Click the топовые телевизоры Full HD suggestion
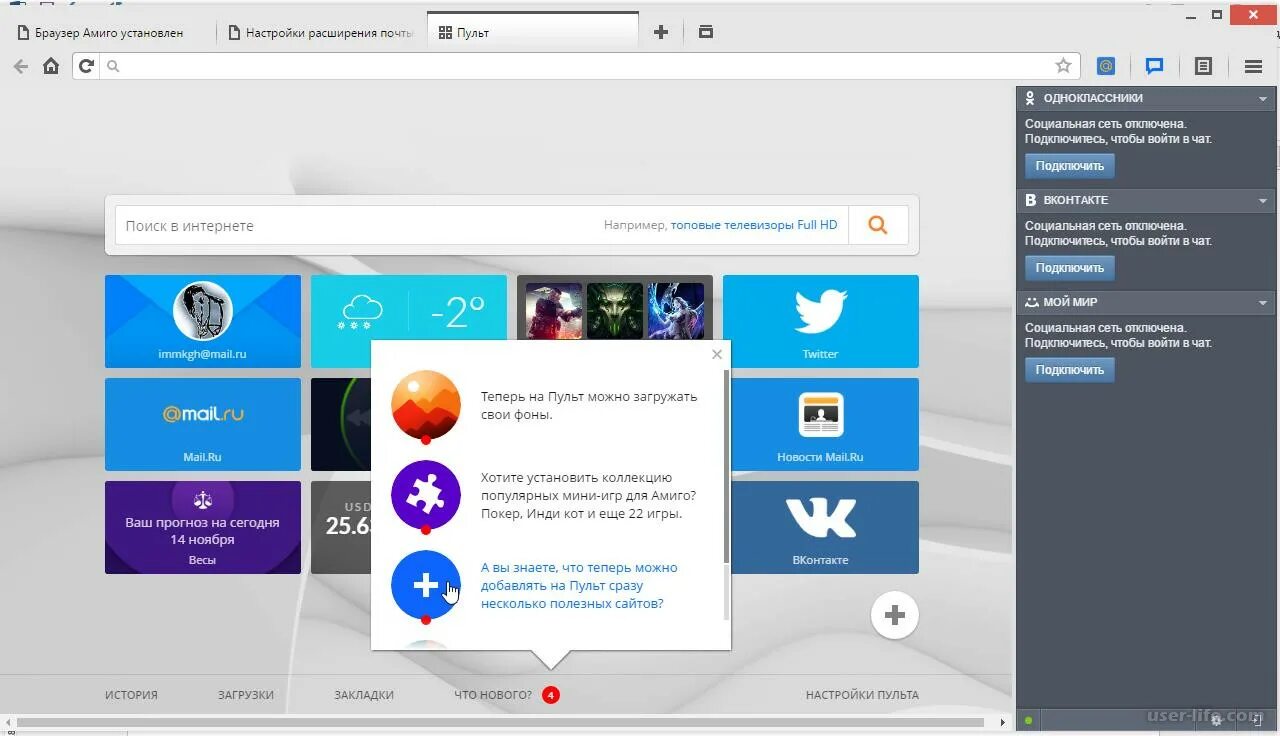Viewport: 1280px width, 736px height. pos(754,225)
